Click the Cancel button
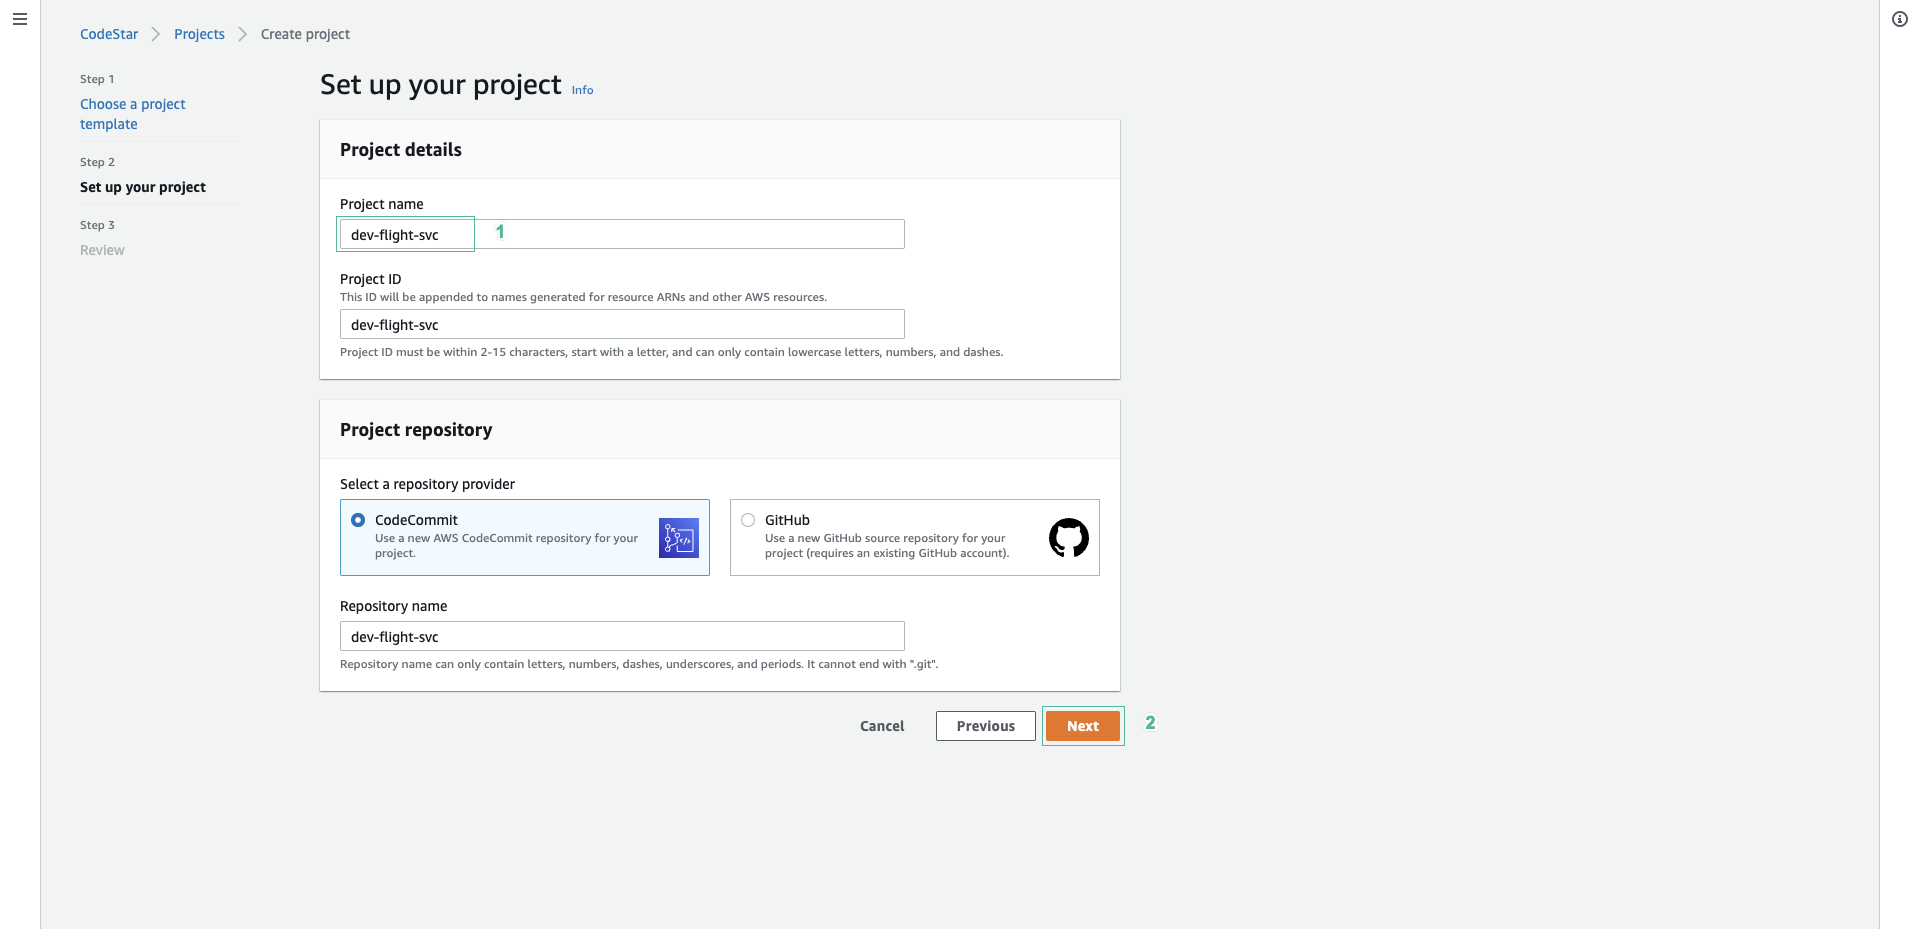The height and width of the screenshot is (929, 1920). pos(882,726)
